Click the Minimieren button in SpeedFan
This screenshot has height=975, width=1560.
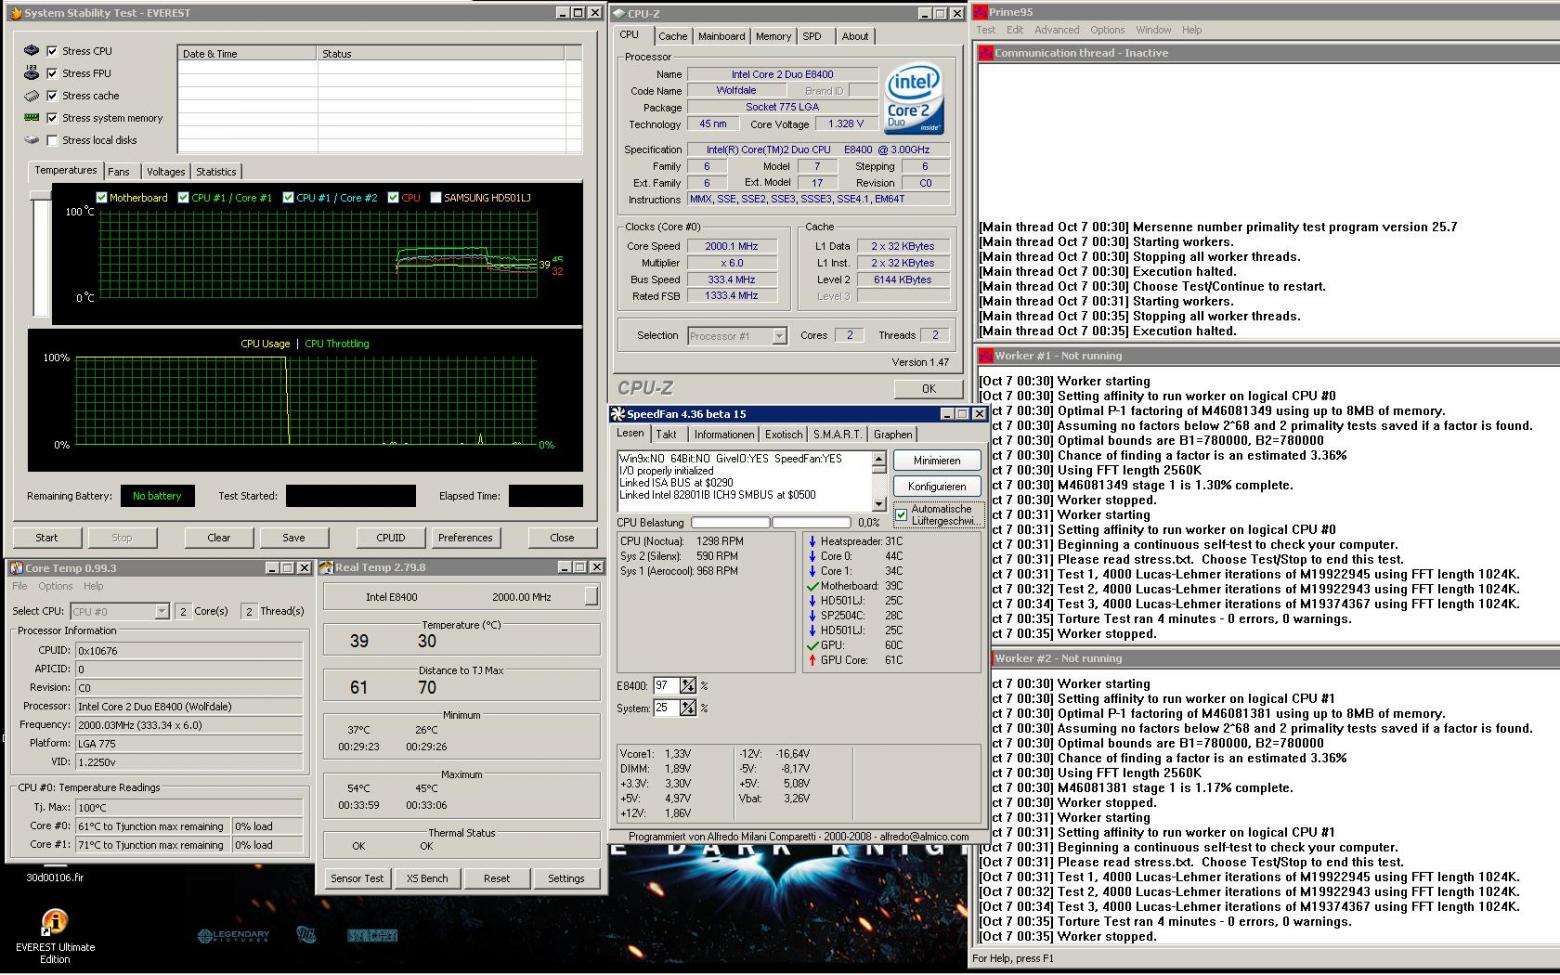(x=937, y=461)
